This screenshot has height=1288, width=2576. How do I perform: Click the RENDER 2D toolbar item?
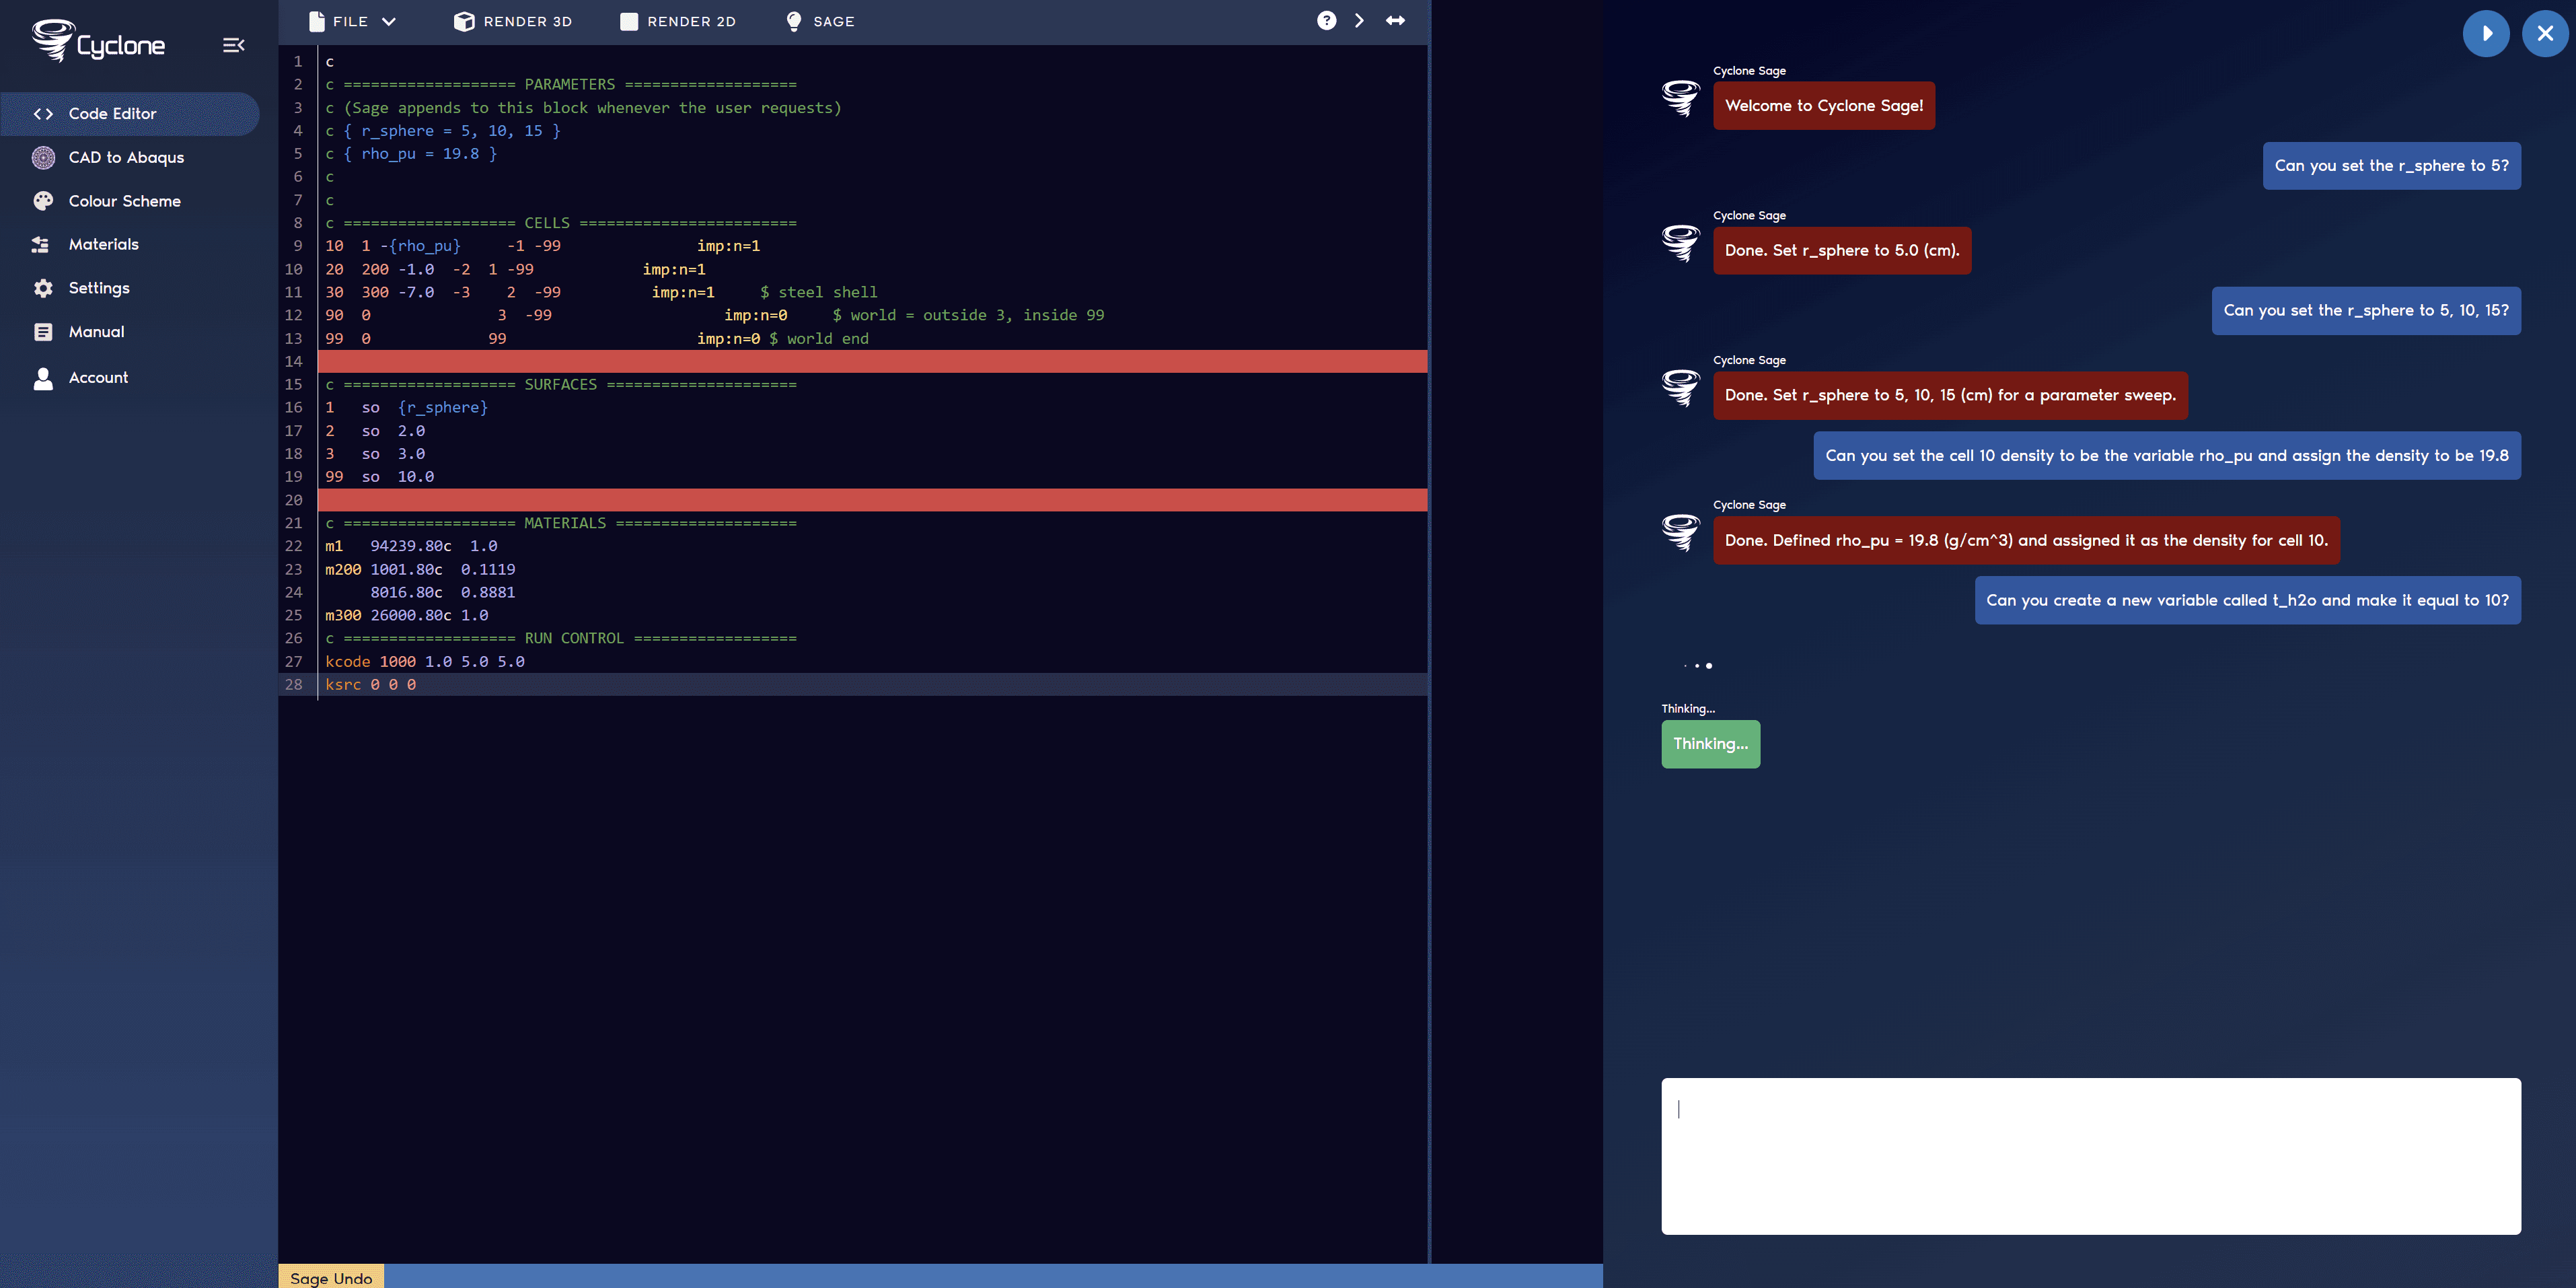(678, 21)
